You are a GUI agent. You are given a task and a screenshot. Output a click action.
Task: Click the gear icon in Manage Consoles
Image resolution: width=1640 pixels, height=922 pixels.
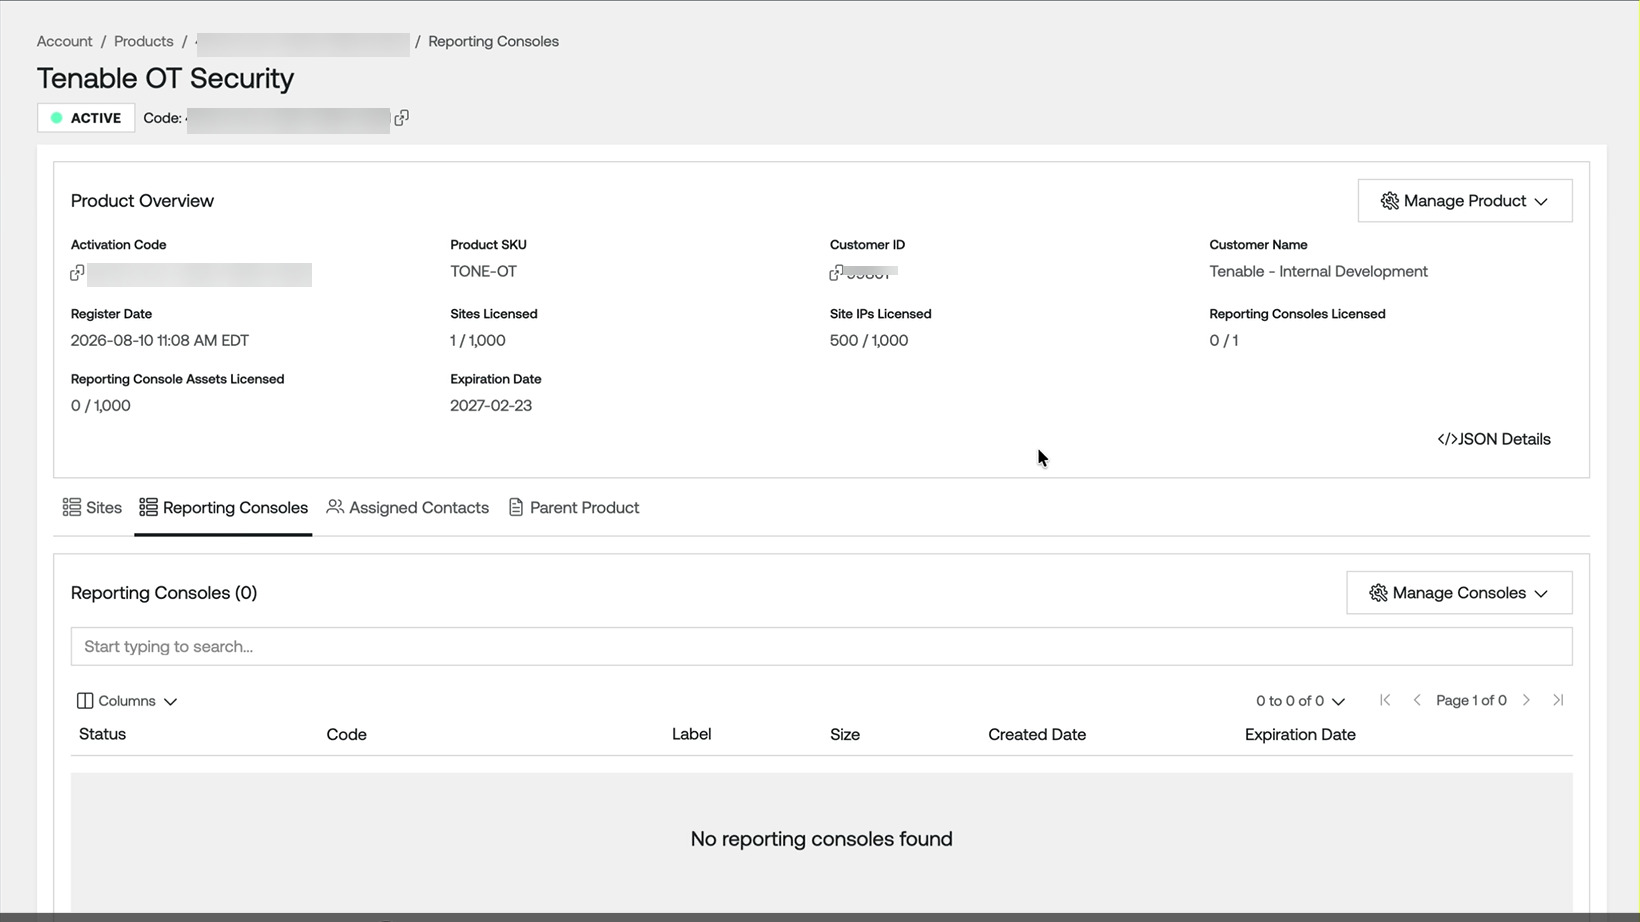tap(1378, 593)
